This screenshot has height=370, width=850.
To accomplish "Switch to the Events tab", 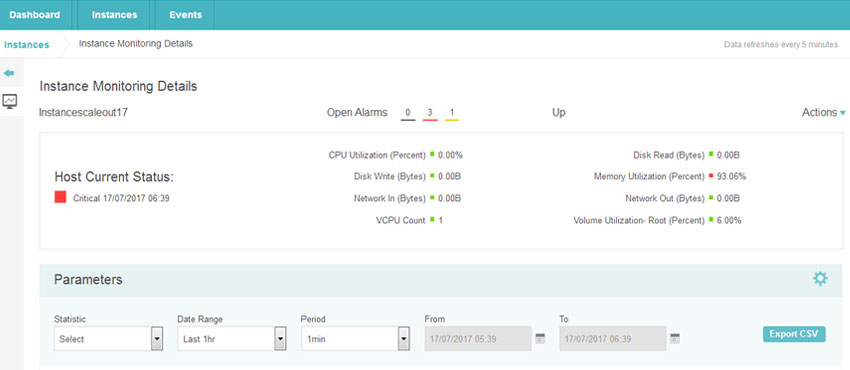I will coord(185,15).
